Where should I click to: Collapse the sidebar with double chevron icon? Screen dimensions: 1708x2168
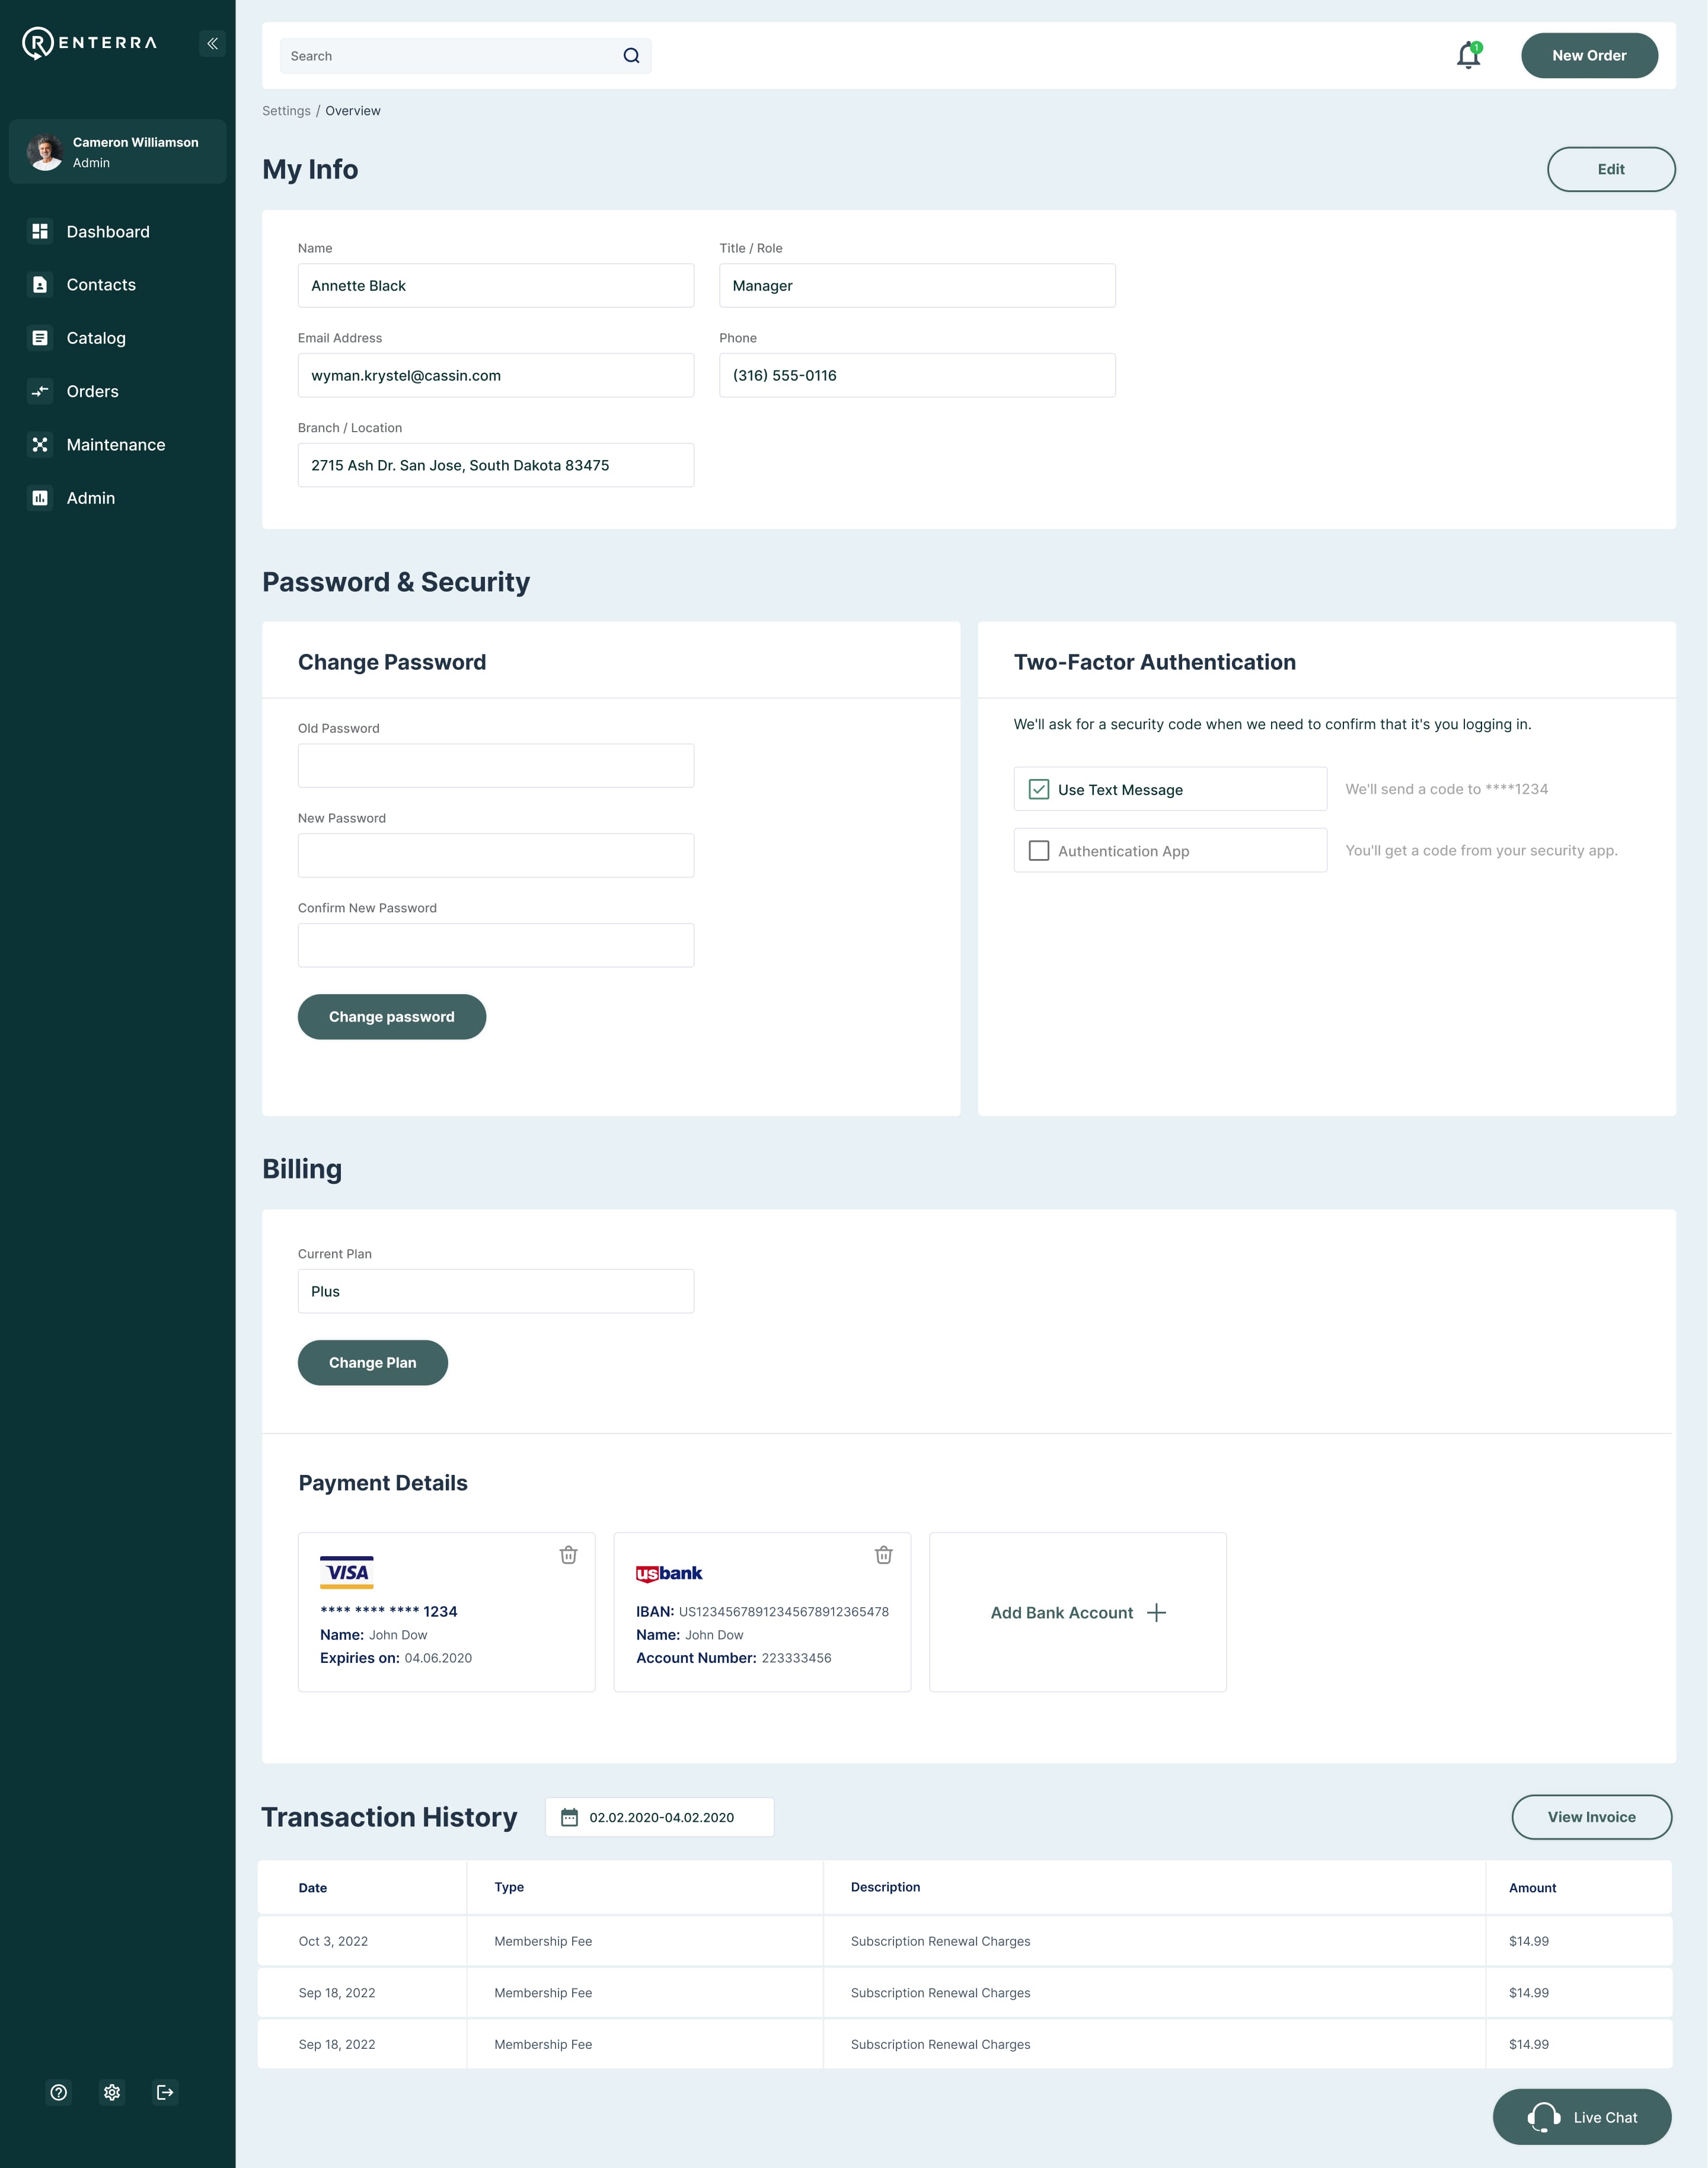(x=212, y=43)
